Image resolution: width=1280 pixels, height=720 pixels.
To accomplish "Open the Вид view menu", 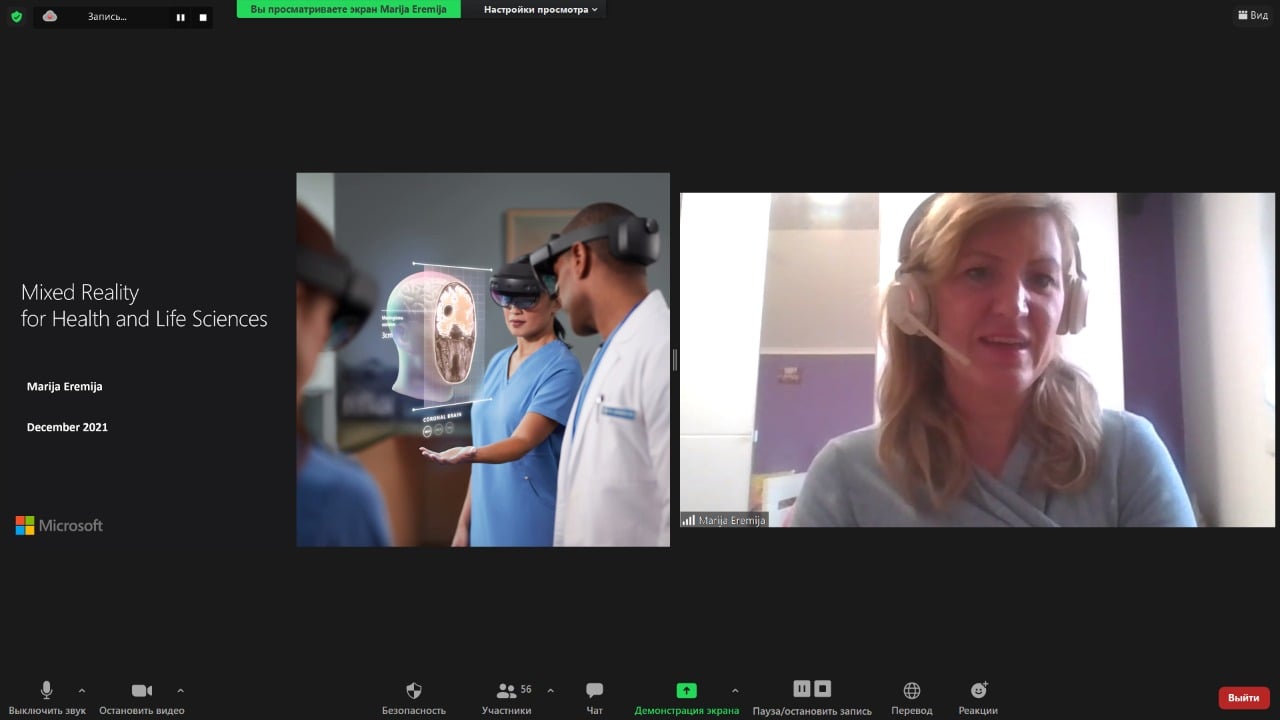I will click(x=1253, y=15).
